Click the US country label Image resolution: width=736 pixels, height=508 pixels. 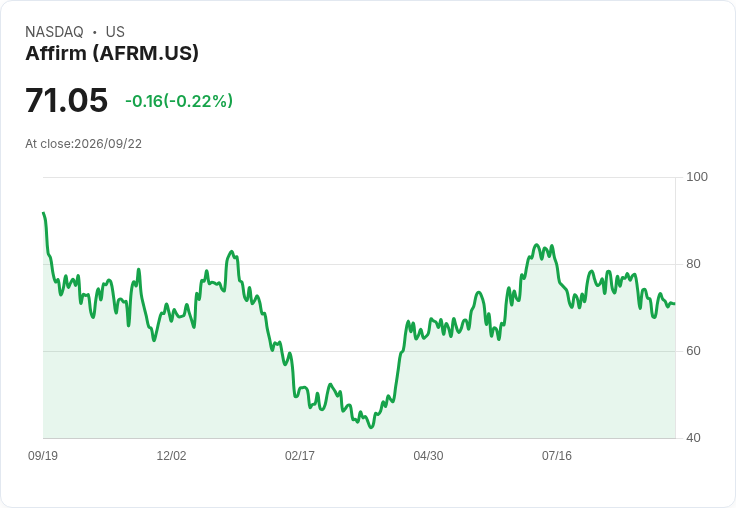(115, 31)
